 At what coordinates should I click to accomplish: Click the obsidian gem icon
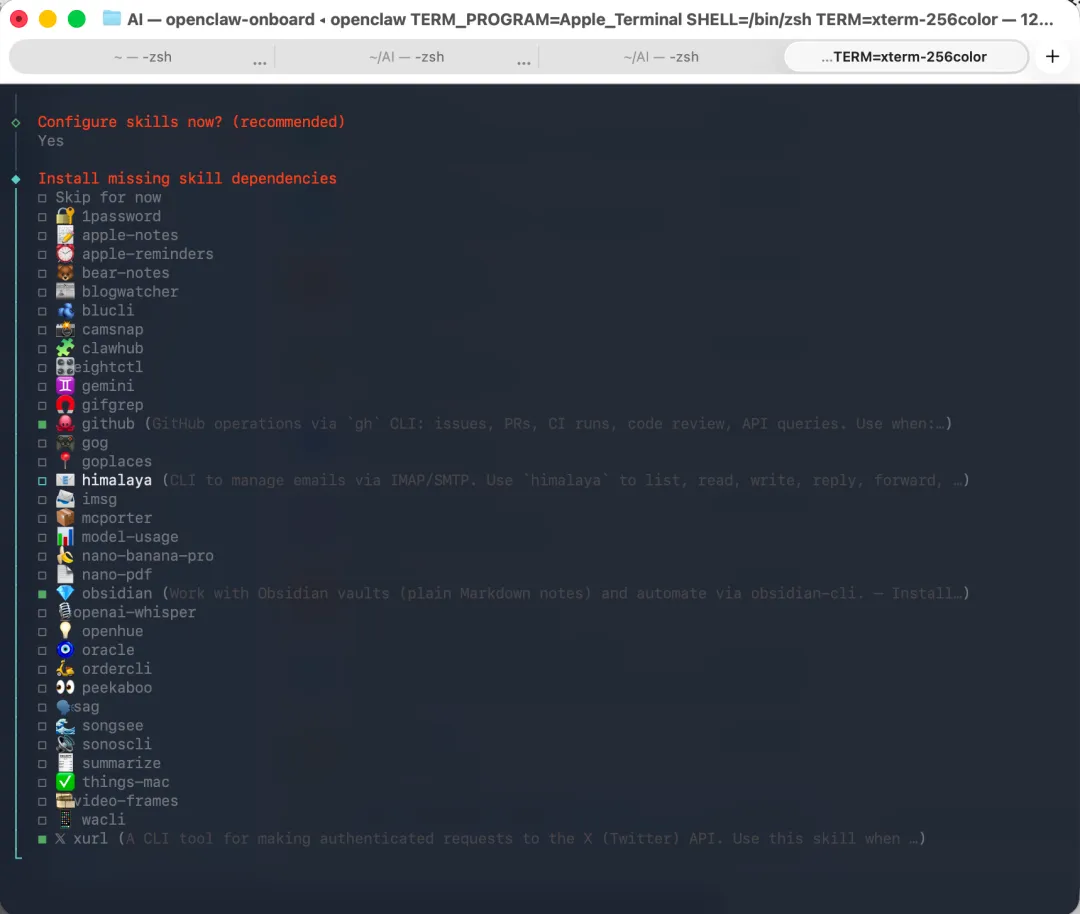pyautogui.click(x=65, y=593)
